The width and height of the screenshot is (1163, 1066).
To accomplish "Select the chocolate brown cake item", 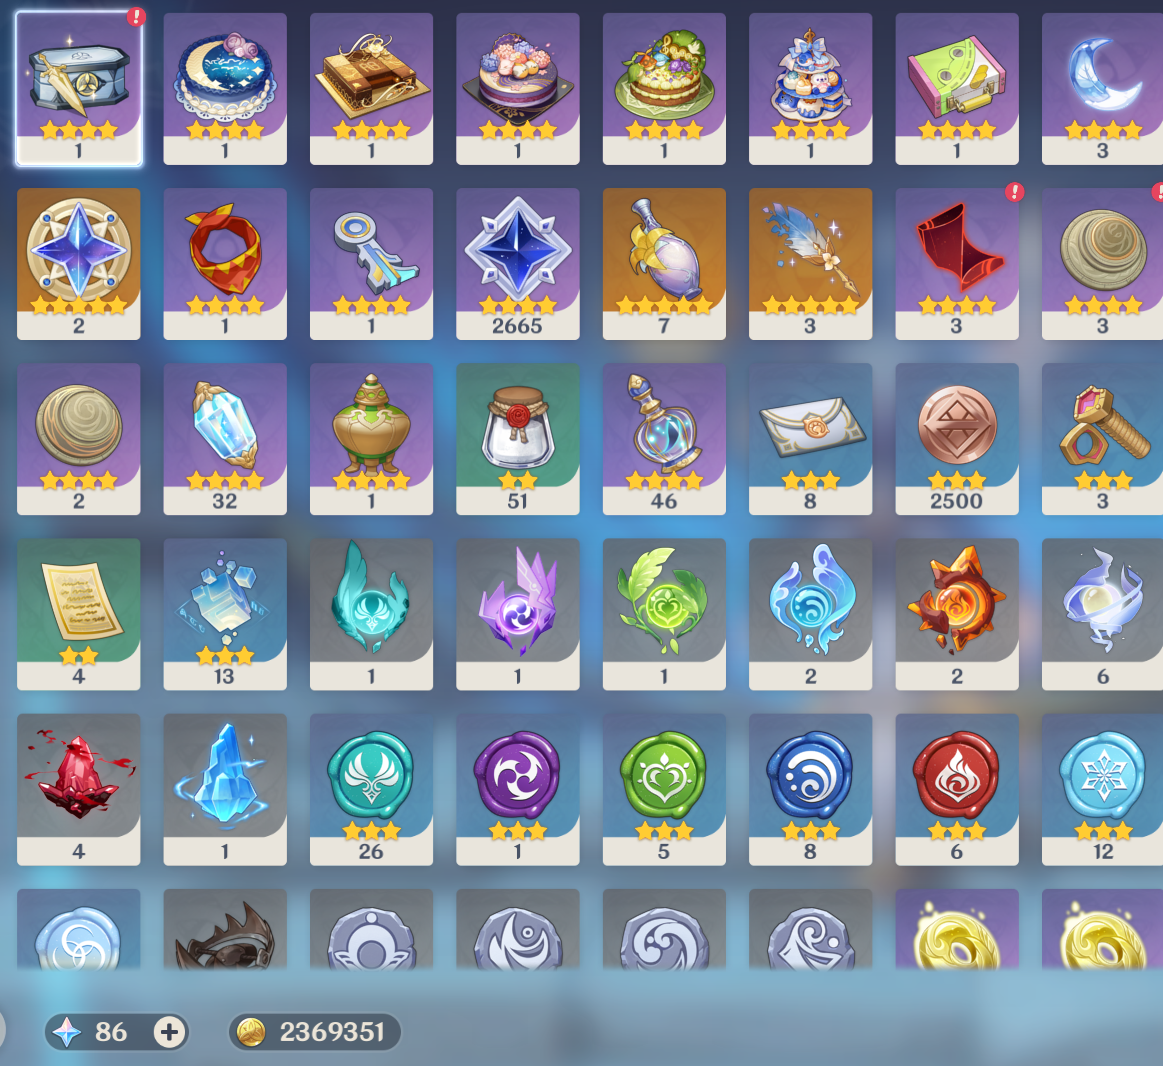I will [372, 88].
